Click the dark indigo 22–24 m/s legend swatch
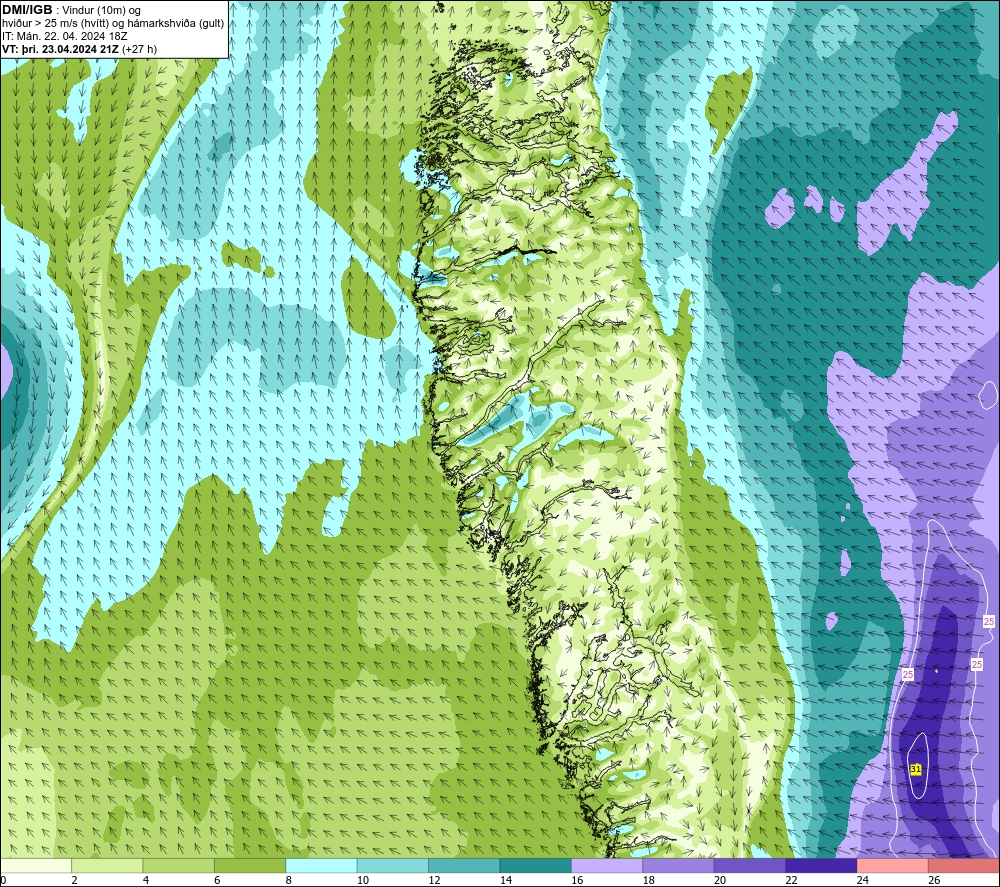 (821, 865)
